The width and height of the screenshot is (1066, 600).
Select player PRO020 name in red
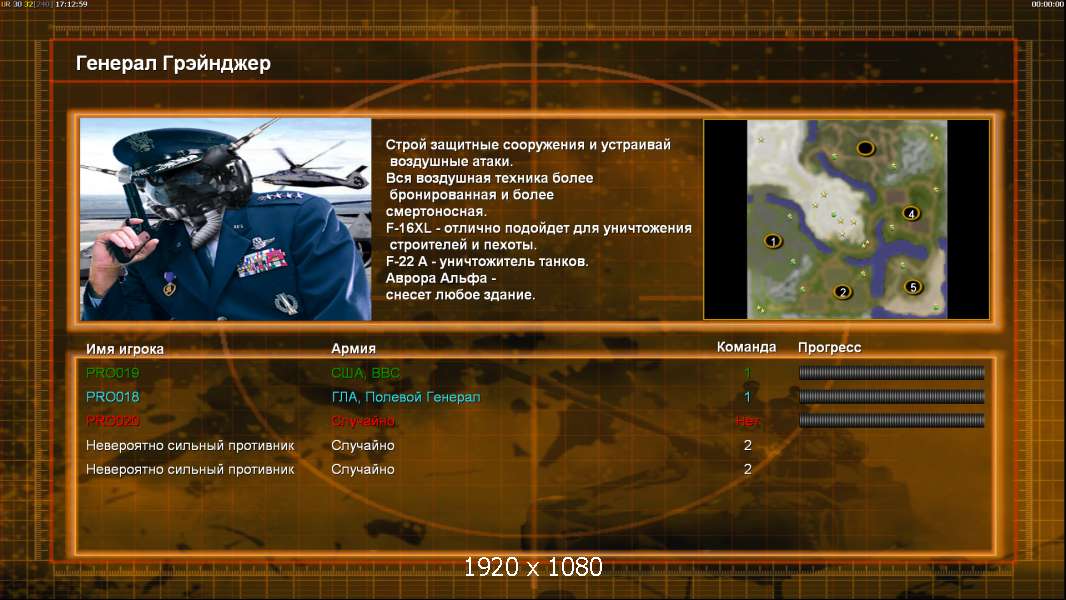click(x=112, y=421)
